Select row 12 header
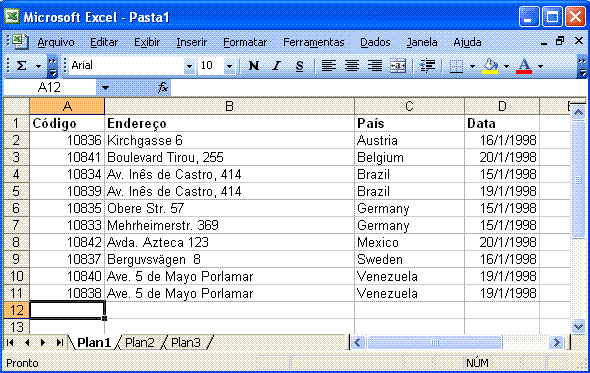The image size is (590, 373). (x=16, y=310)
